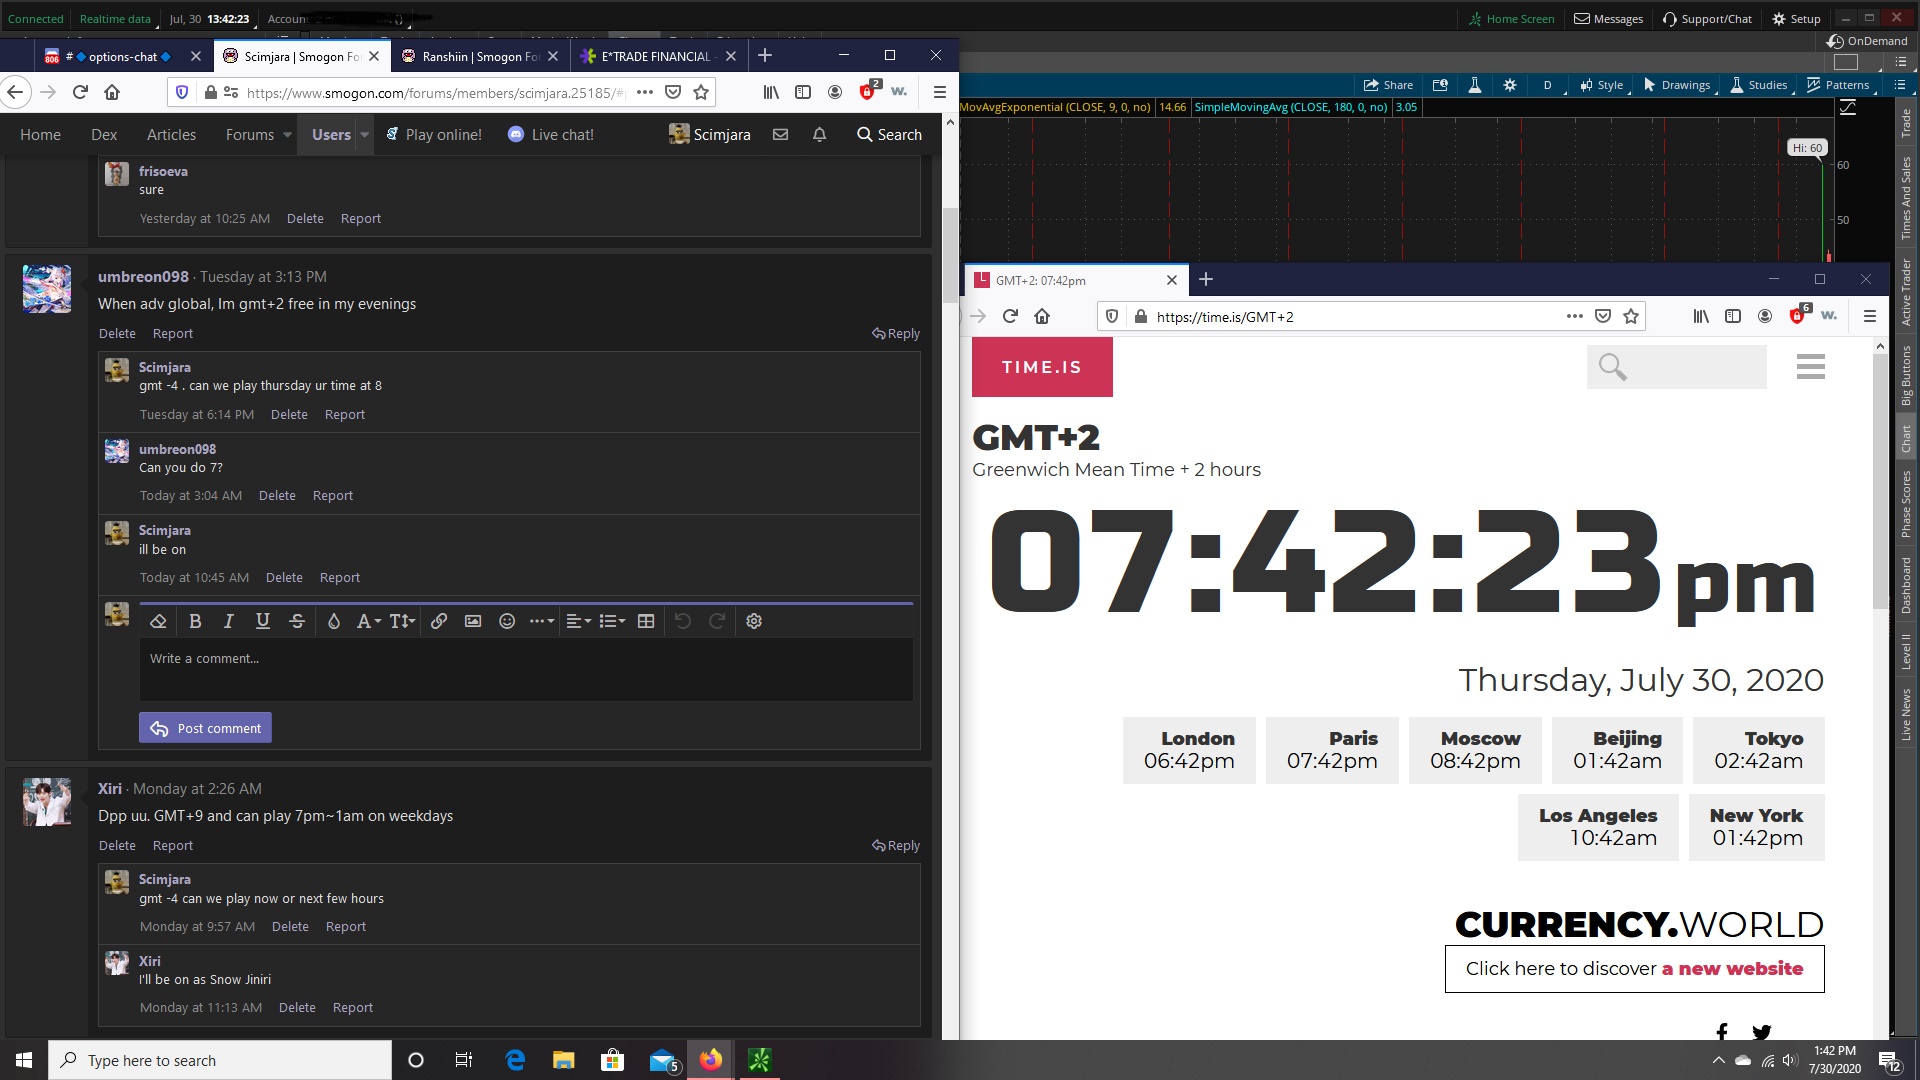The width and height of the screenshot is (1920, 1080).
Task: Click the Write a comment field
Action: click(x=525, y=668)
